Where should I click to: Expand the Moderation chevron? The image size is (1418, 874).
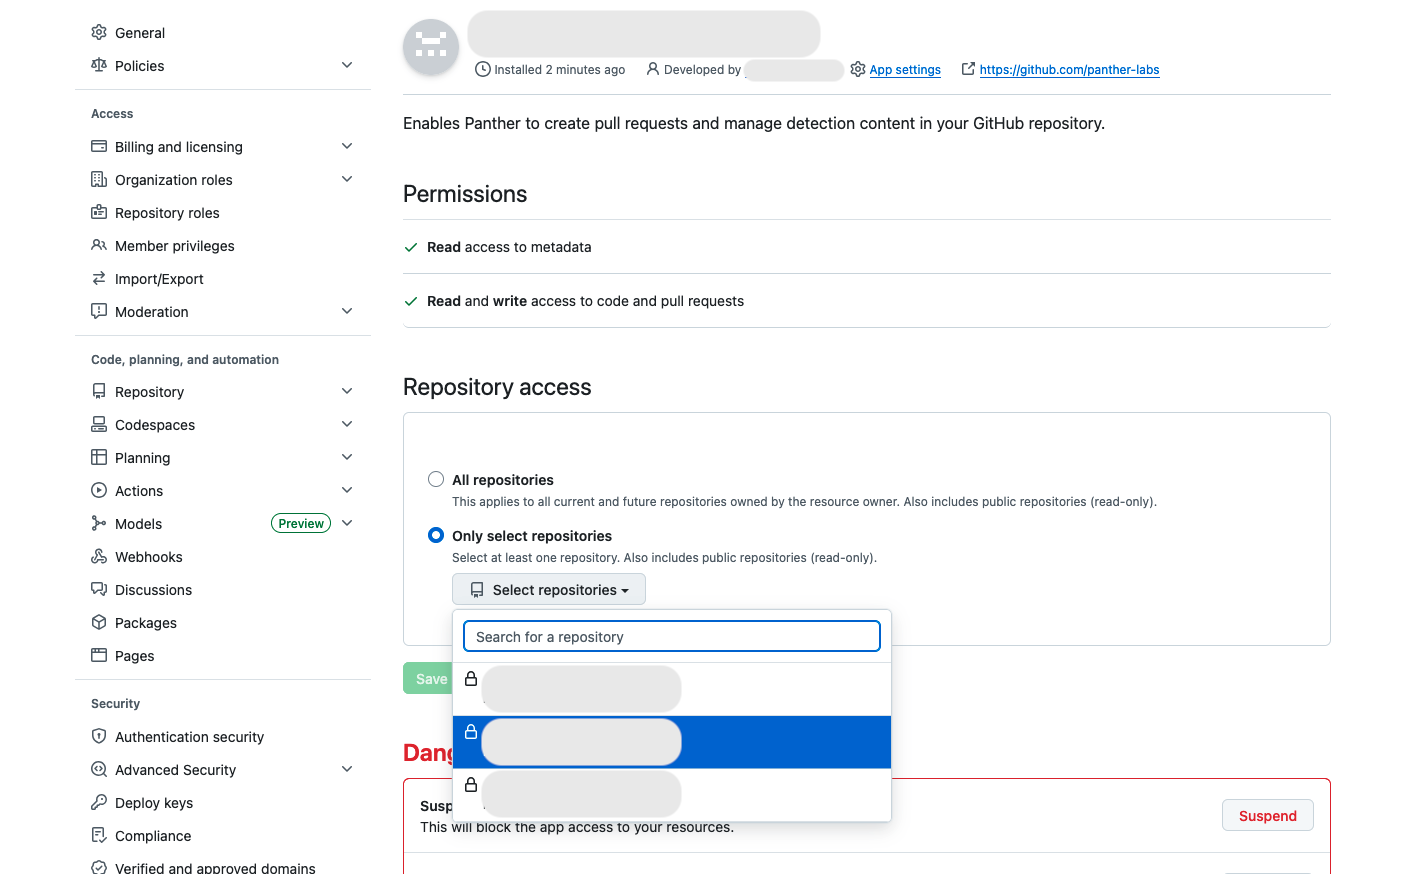[x=347, y=311]
